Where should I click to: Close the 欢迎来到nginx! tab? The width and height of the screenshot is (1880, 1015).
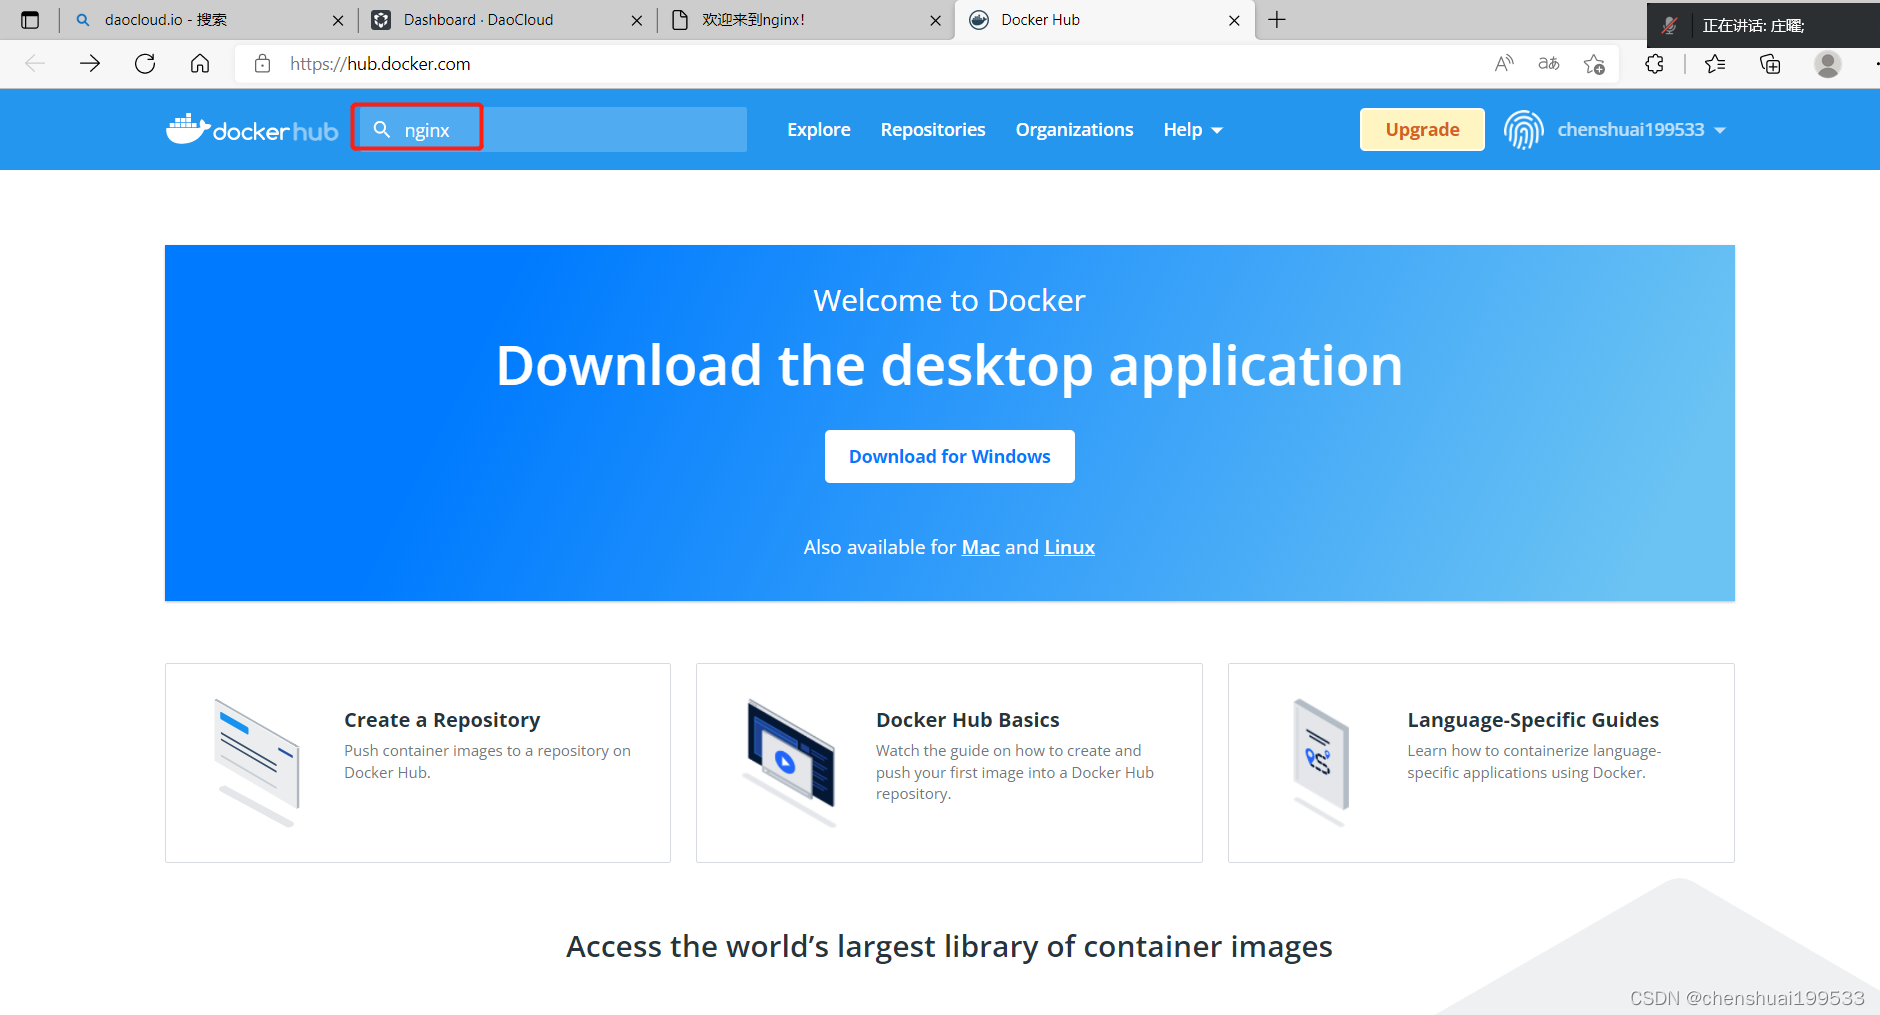(x=936, y=20)
